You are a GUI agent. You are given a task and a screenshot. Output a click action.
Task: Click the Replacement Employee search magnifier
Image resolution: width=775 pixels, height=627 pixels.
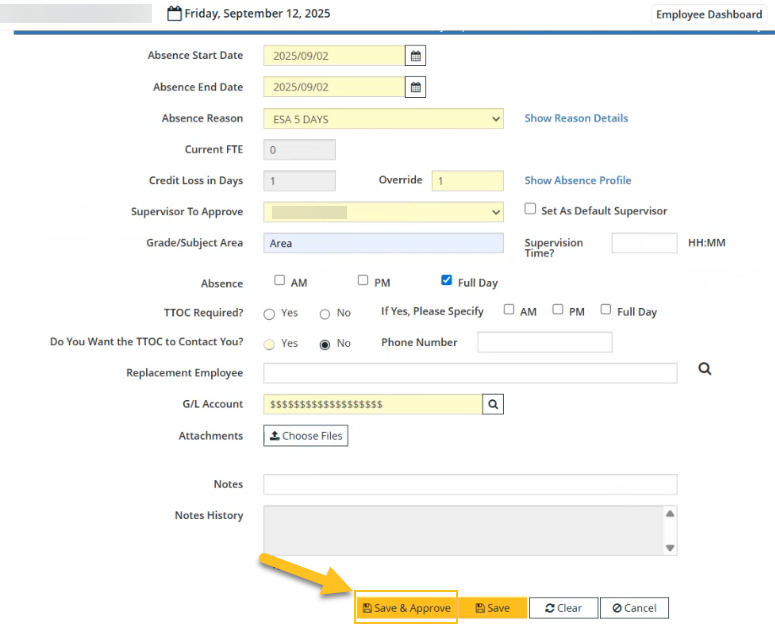click(705, 369)
